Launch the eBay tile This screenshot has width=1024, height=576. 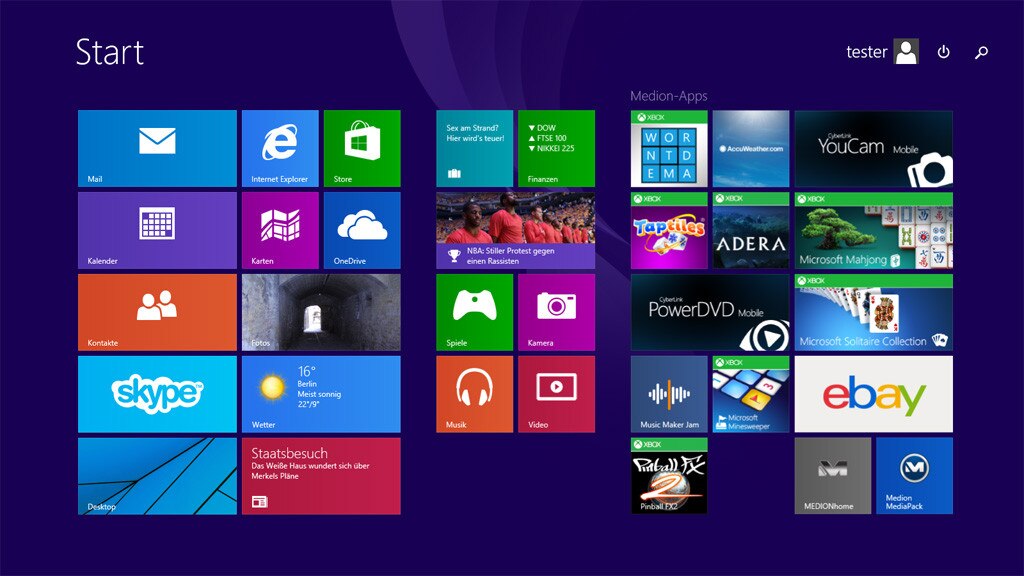point(873,394)
